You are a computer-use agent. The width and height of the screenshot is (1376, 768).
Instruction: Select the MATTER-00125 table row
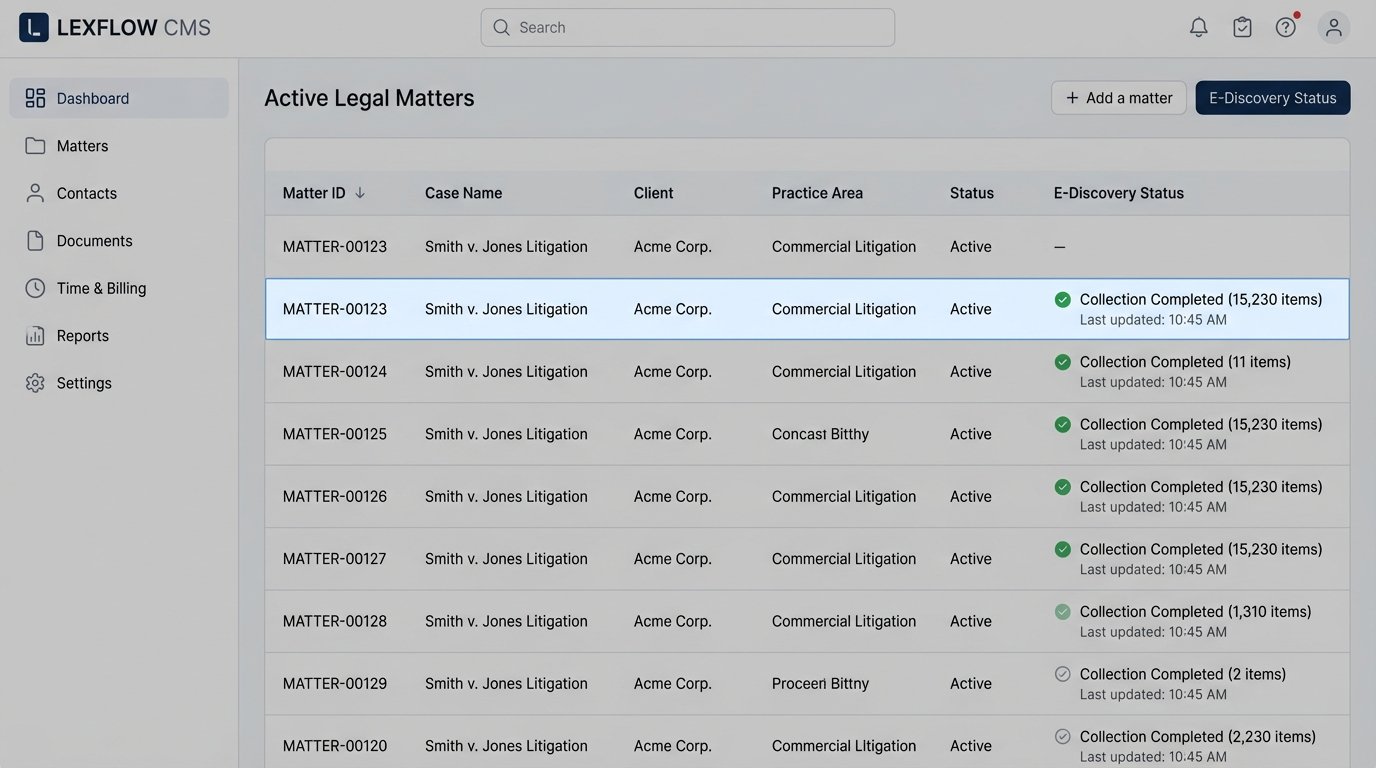pos(700,433)
